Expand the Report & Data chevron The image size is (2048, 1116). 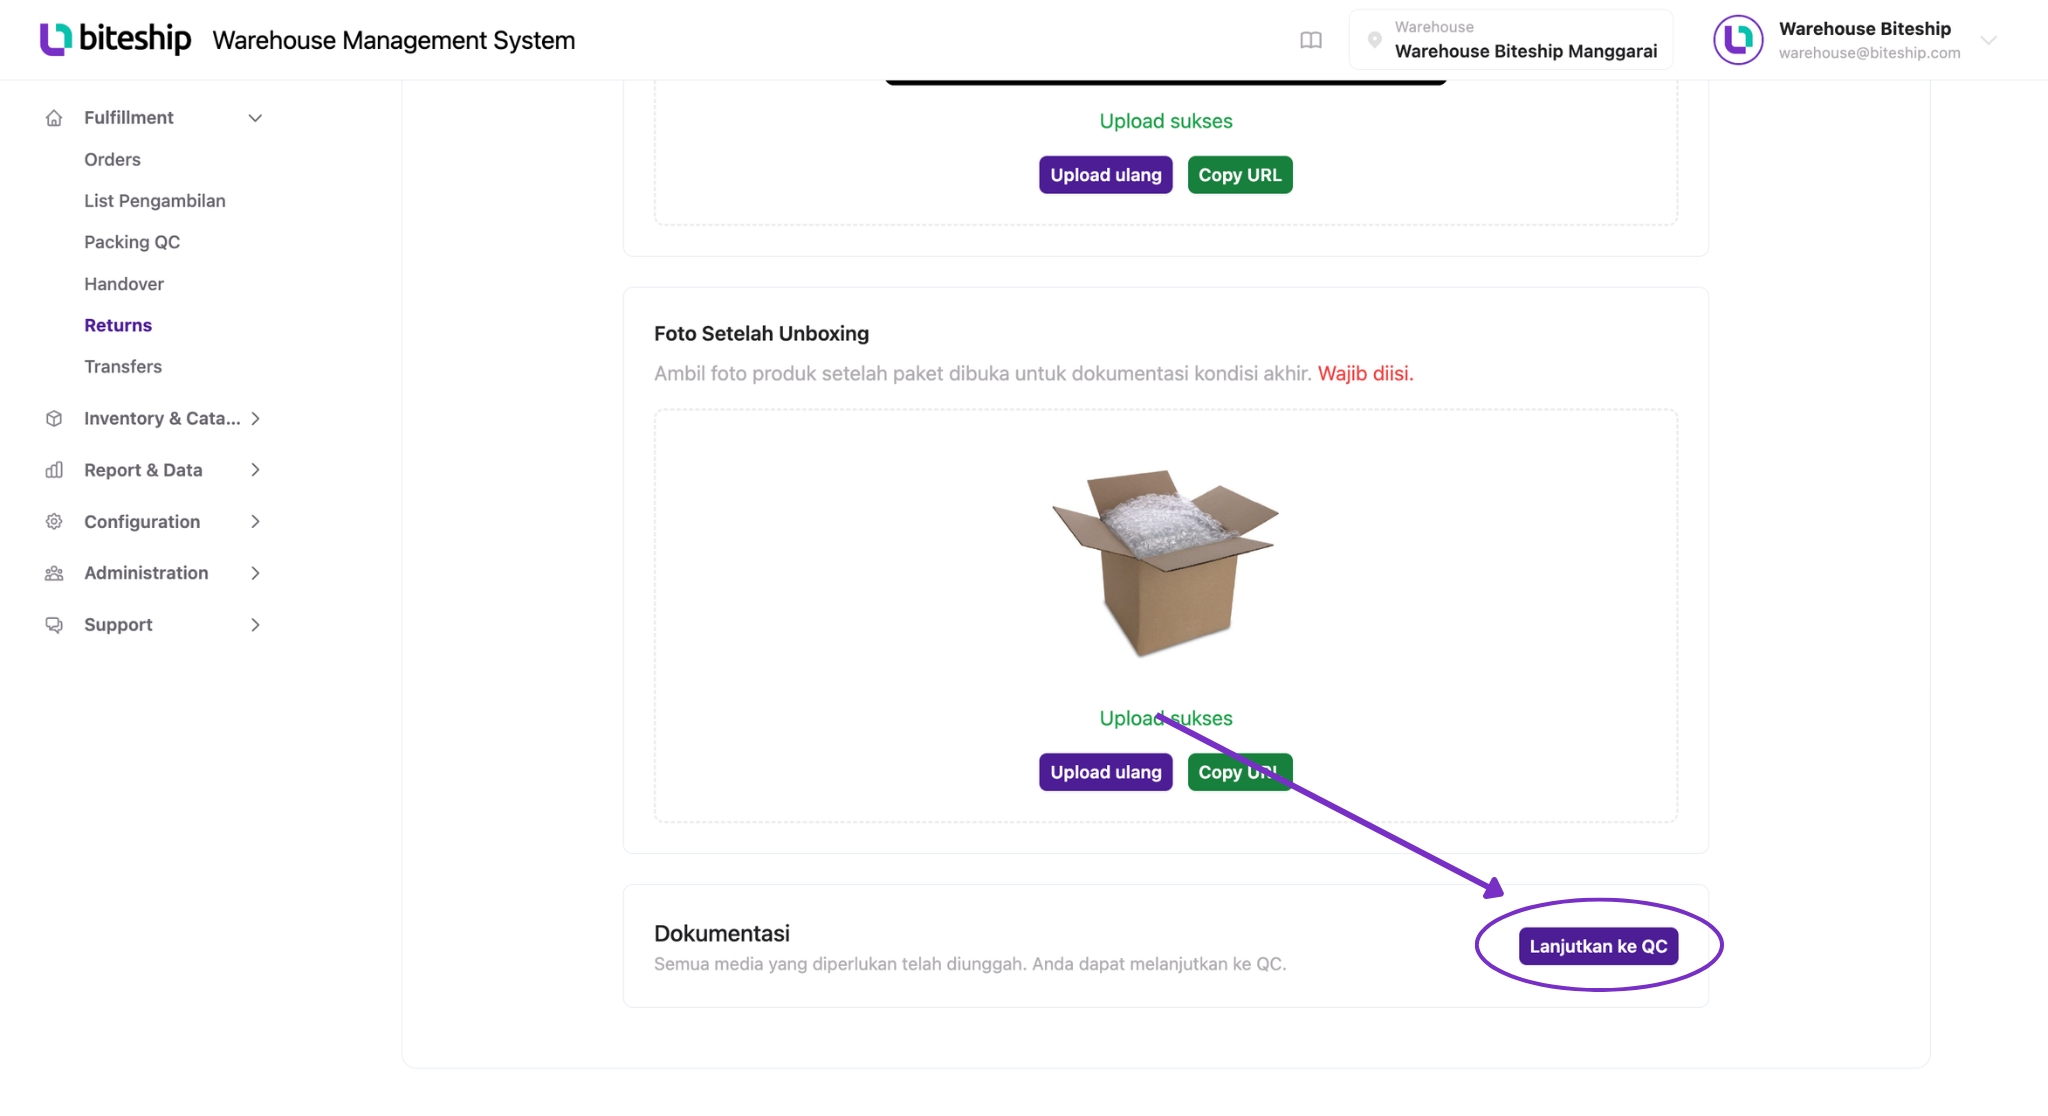click(x=255, y=470)
